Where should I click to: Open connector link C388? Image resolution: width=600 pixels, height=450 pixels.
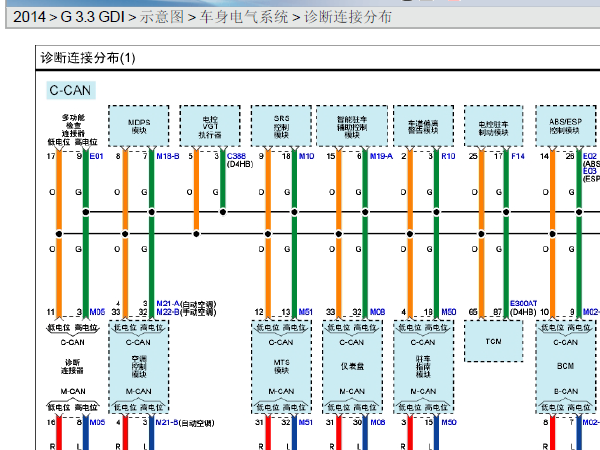(236, 156)
